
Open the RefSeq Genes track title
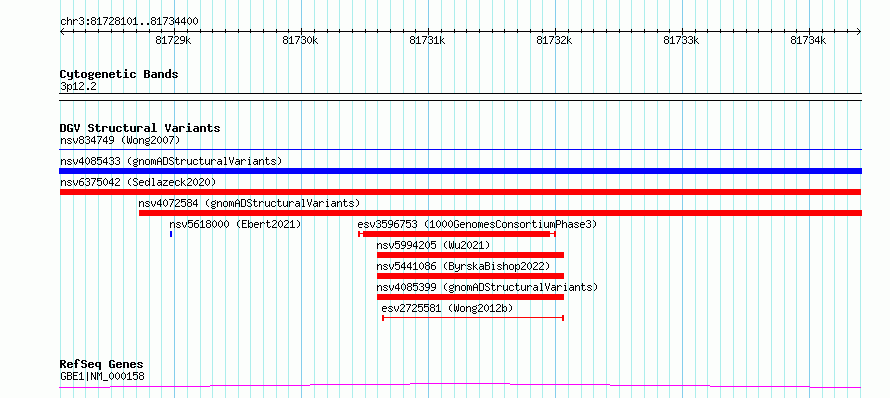point(102,365)
